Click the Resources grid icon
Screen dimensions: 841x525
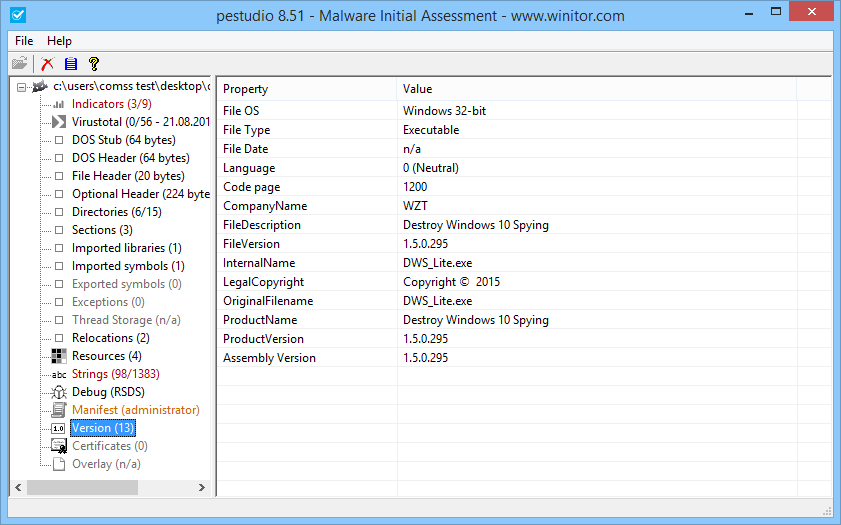coord(59,356)
